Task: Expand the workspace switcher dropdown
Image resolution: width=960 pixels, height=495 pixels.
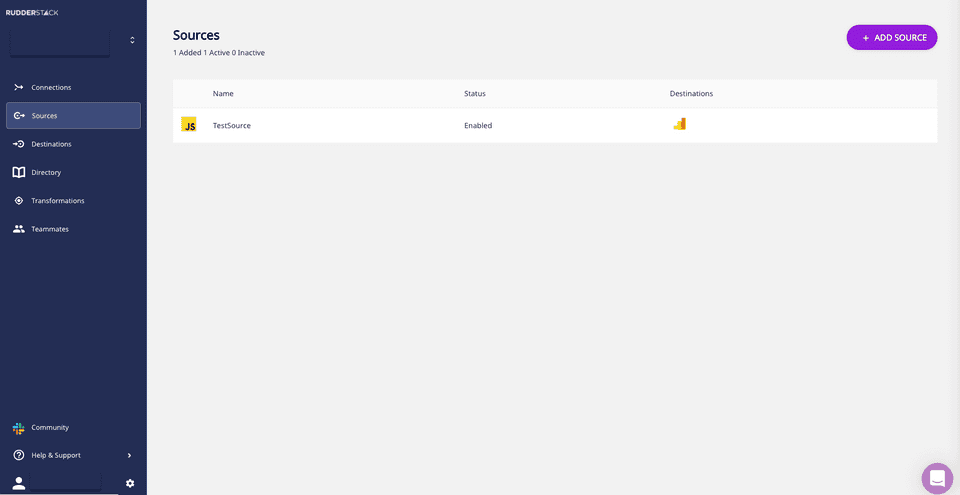Action: coord(132,40)
